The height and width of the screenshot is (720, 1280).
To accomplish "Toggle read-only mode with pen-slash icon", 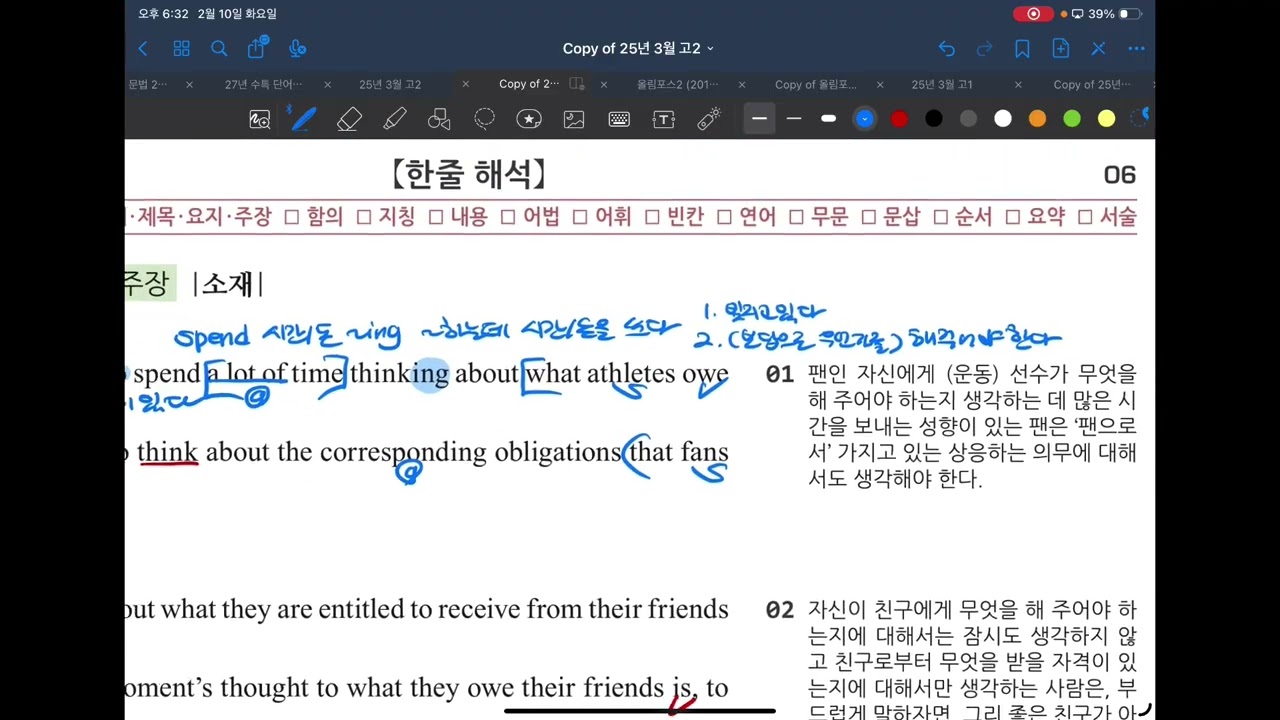I will click(x=1098, y=48).
